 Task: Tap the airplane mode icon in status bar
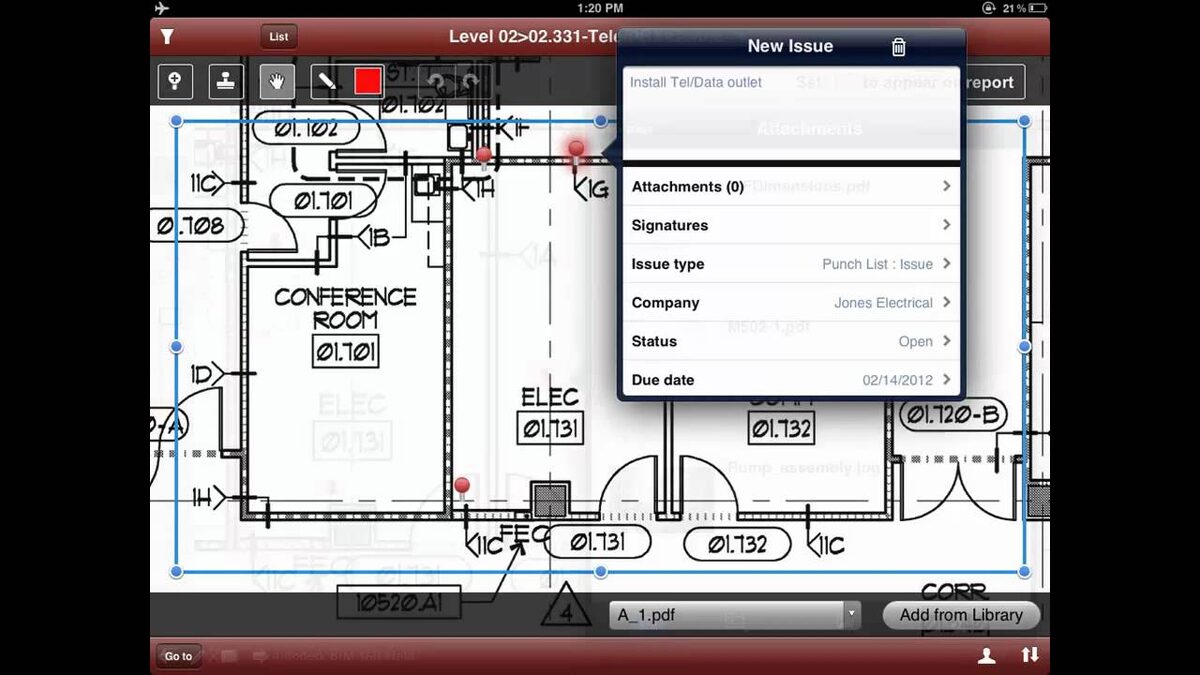point(162,8)
